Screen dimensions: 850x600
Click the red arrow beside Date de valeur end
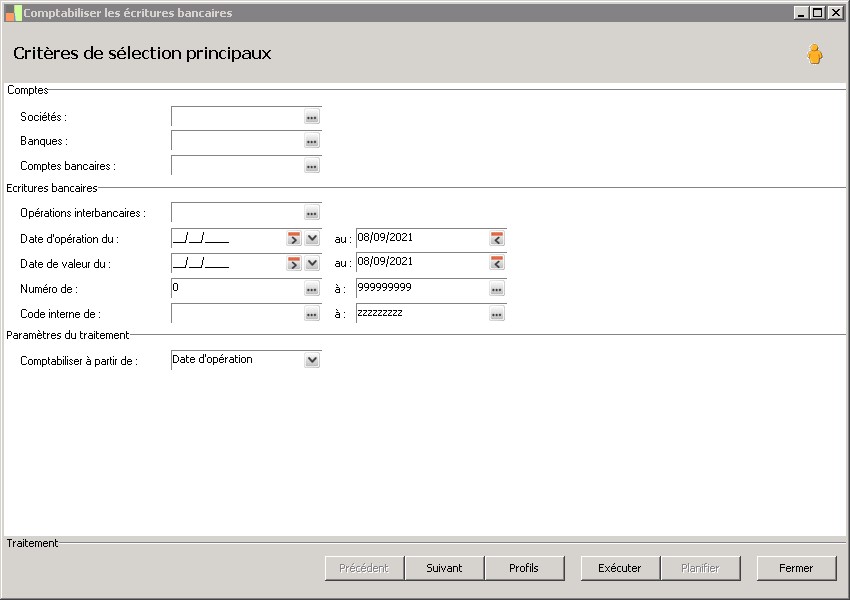tap(497, 263)
